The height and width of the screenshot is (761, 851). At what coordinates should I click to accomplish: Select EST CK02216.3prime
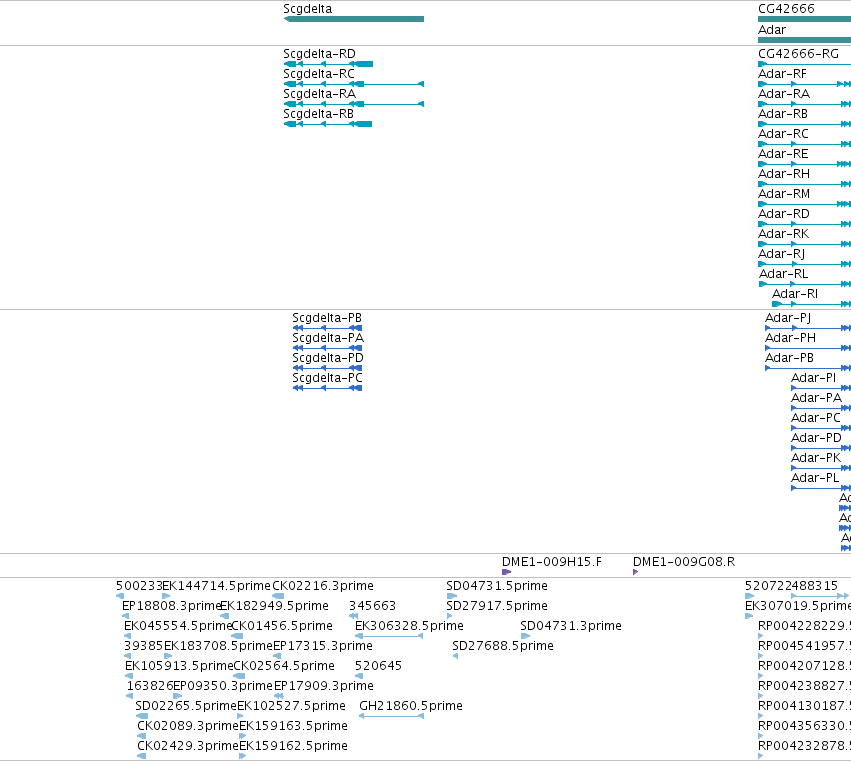click(322, 586)
